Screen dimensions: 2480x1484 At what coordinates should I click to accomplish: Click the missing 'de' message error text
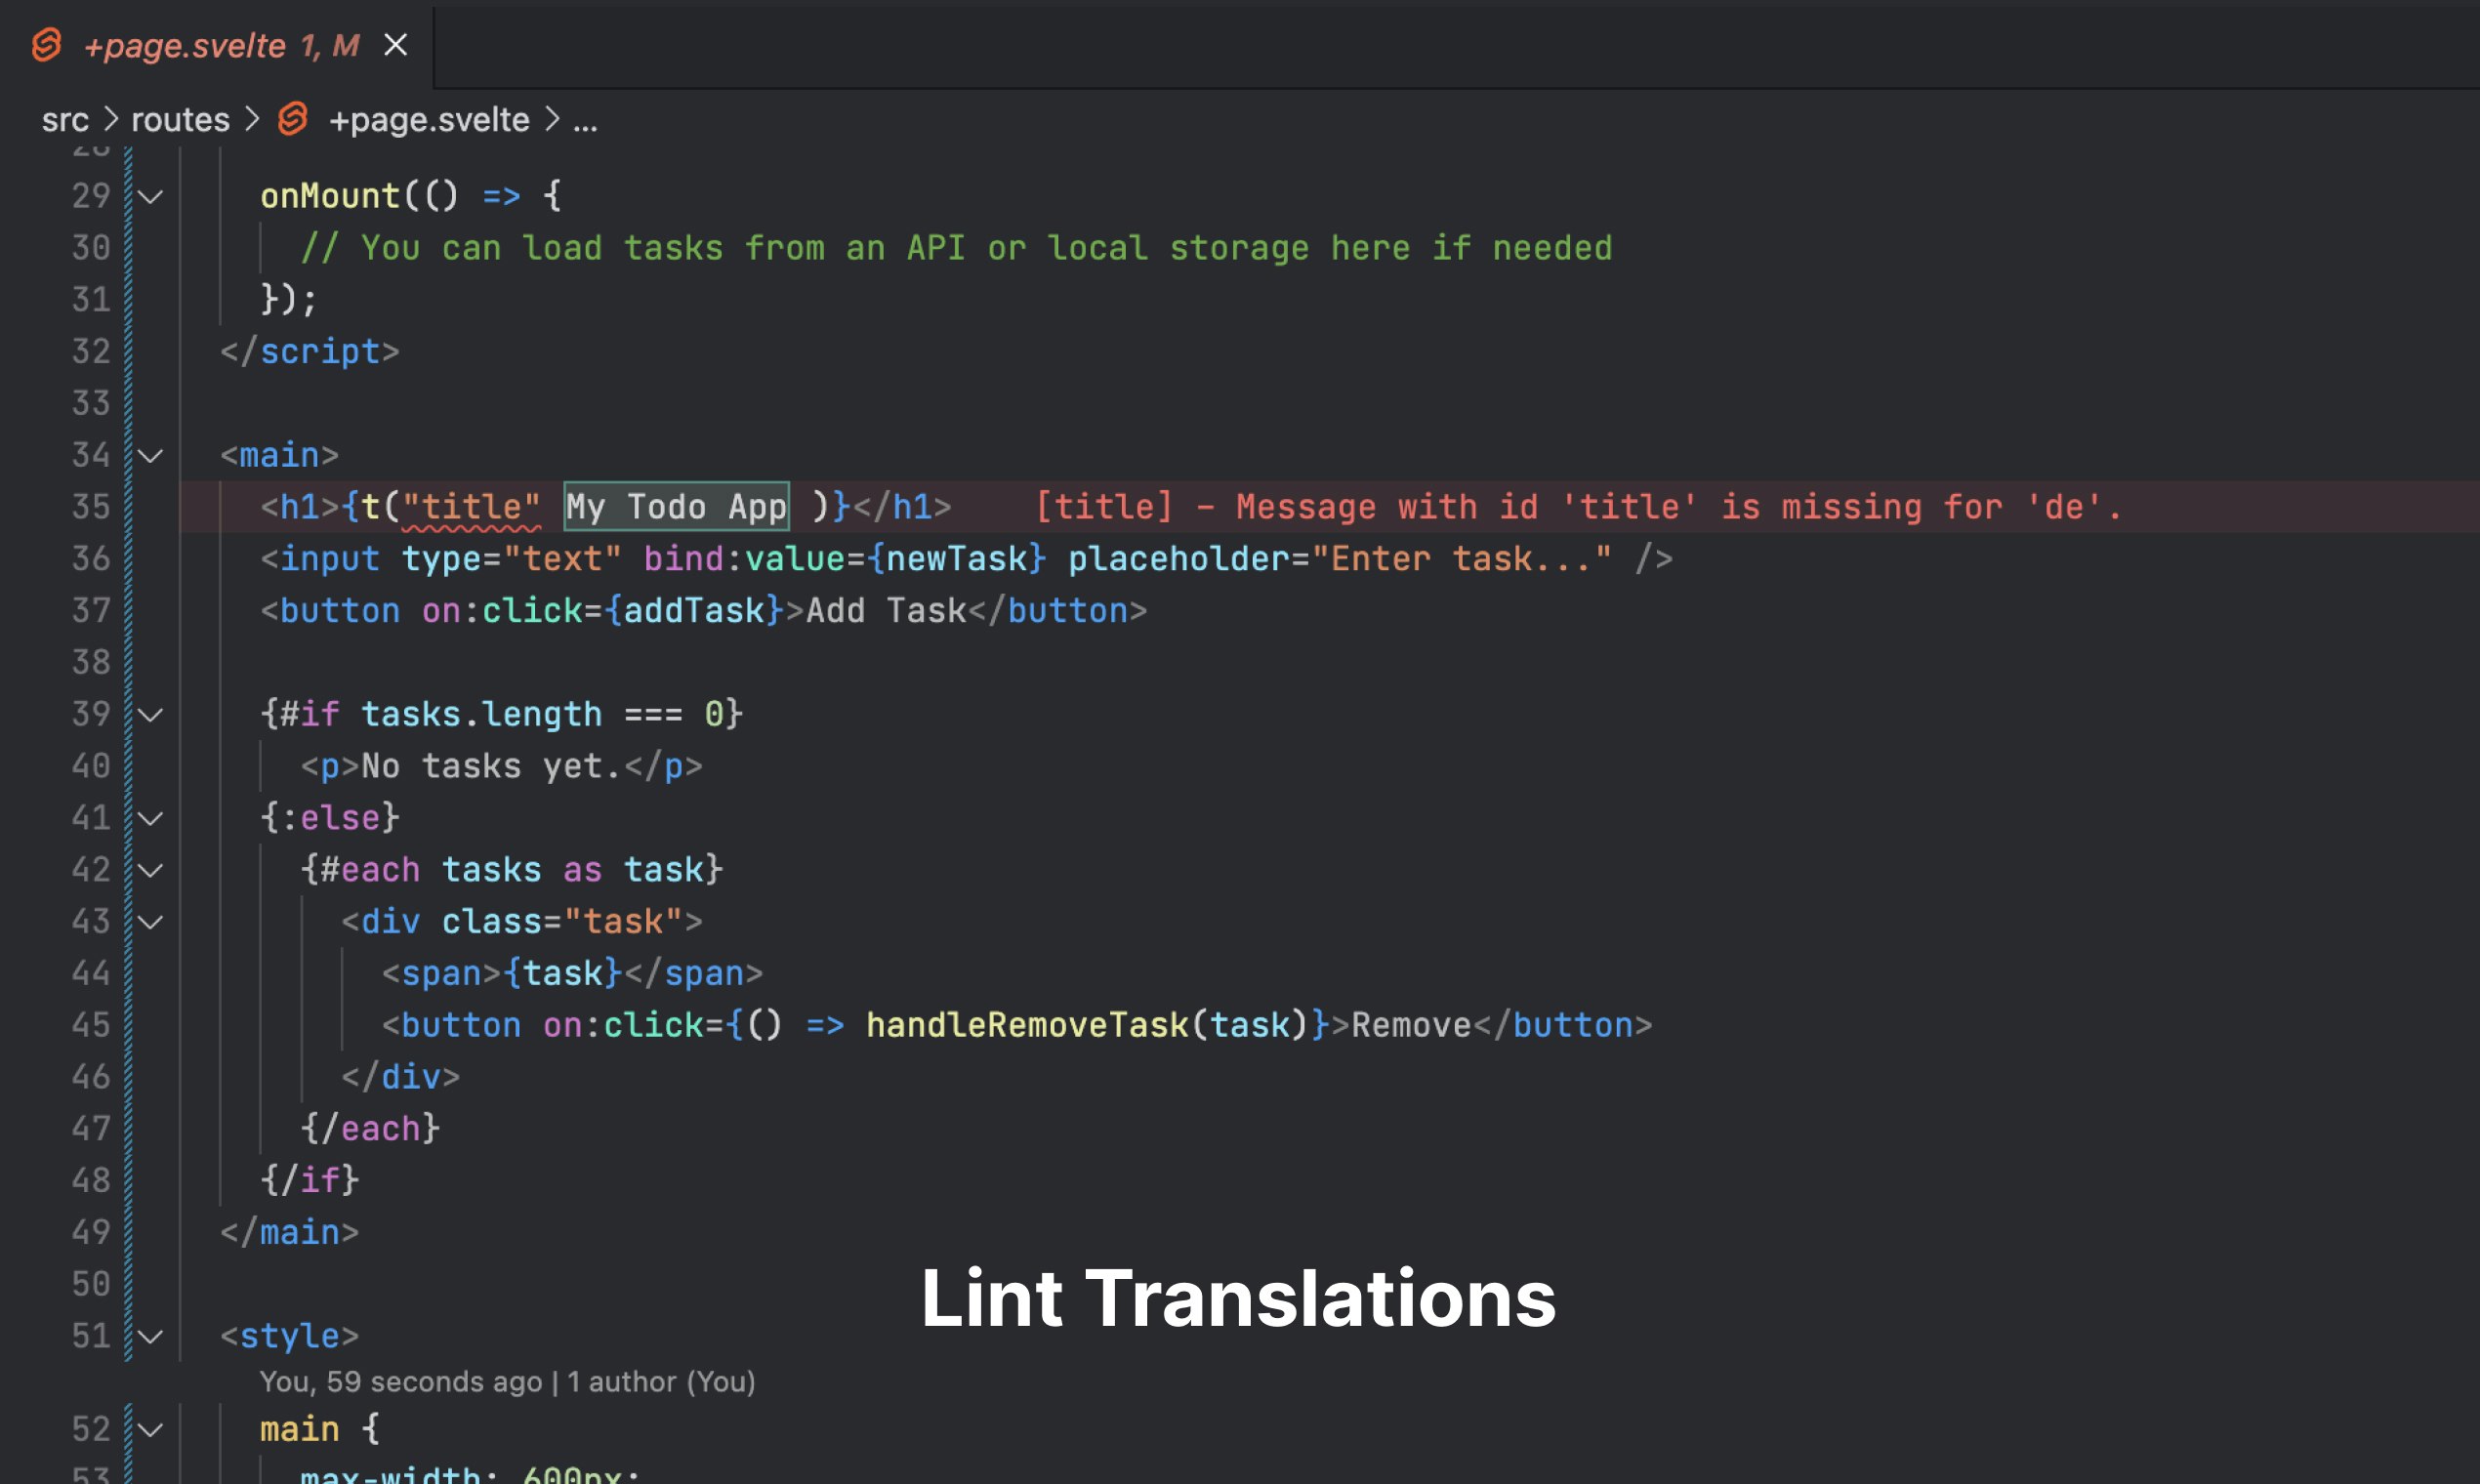(x=1578, y=507)
